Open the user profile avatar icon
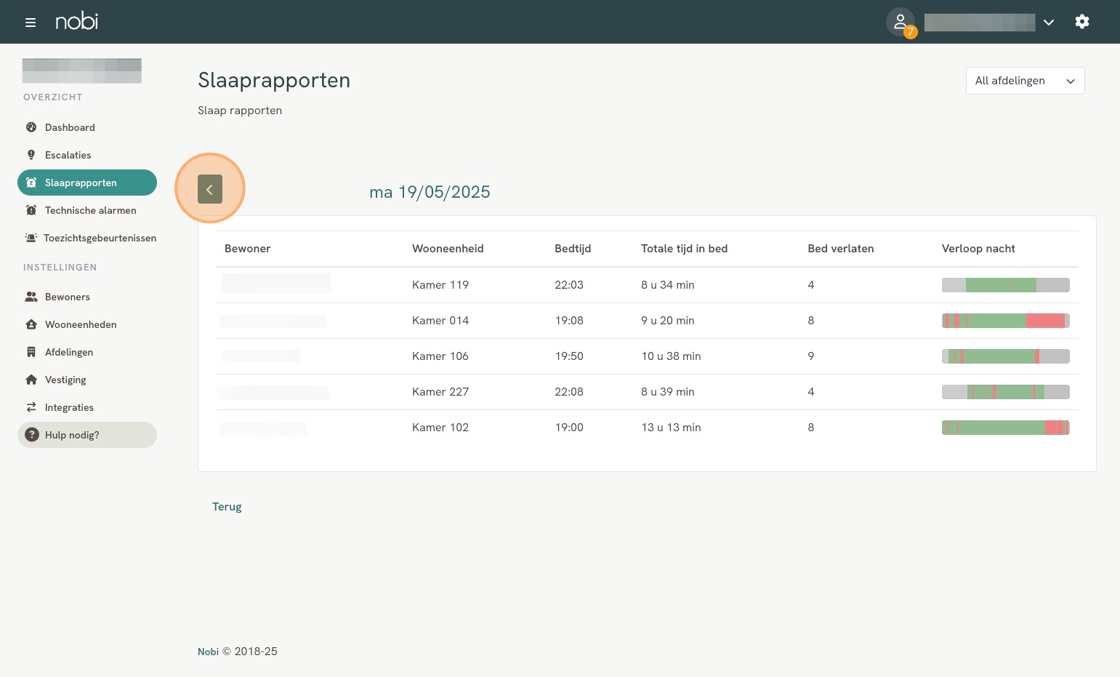This screenshot has height=677, width=1120. (900, 21)
